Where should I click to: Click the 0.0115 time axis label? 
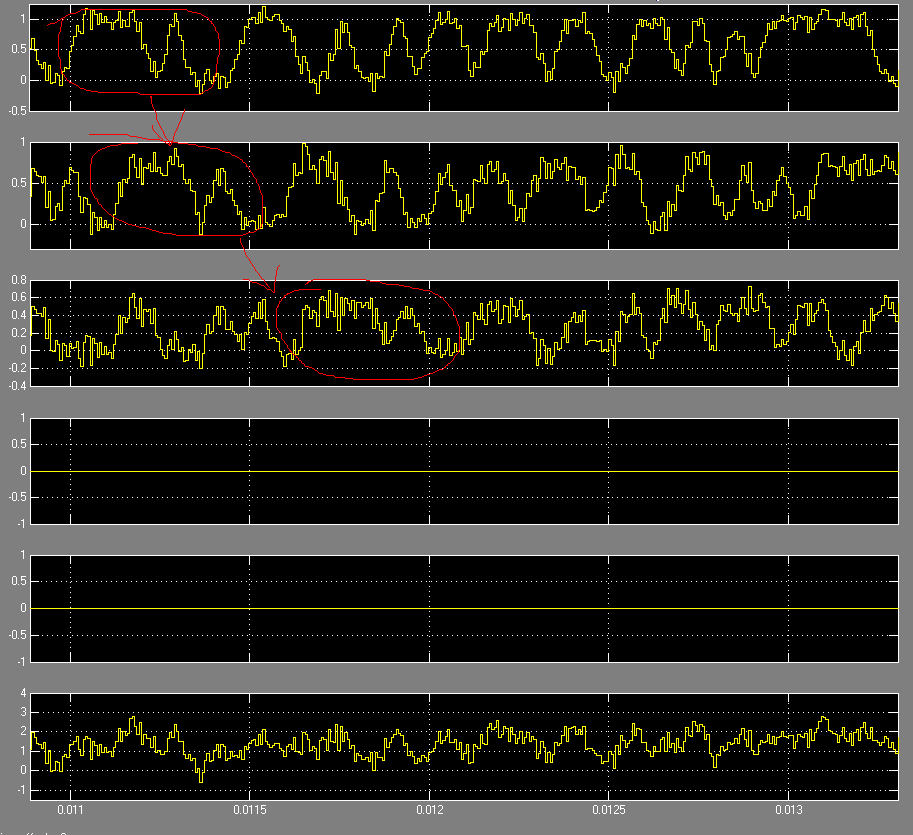click(x=250, y=809)
